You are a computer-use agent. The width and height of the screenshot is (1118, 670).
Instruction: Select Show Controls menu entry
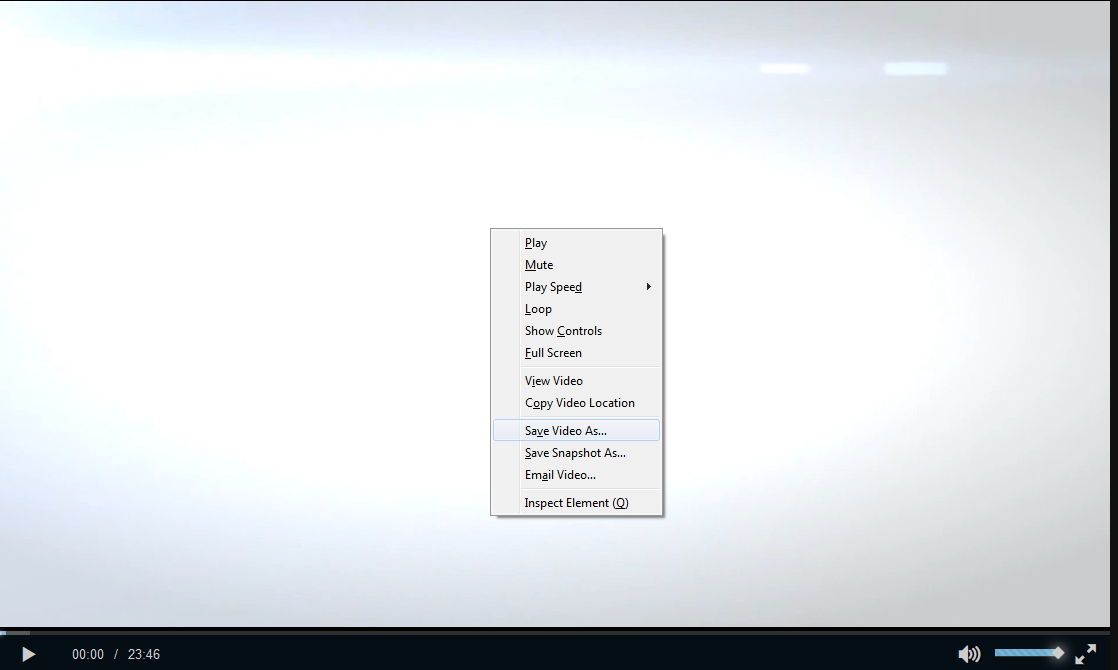click(x=576, y=331)
